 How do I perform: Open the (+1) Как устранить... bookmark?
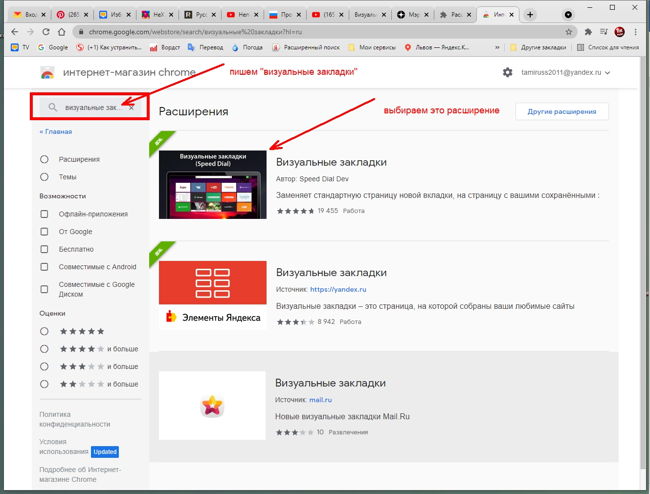point(109,47)
